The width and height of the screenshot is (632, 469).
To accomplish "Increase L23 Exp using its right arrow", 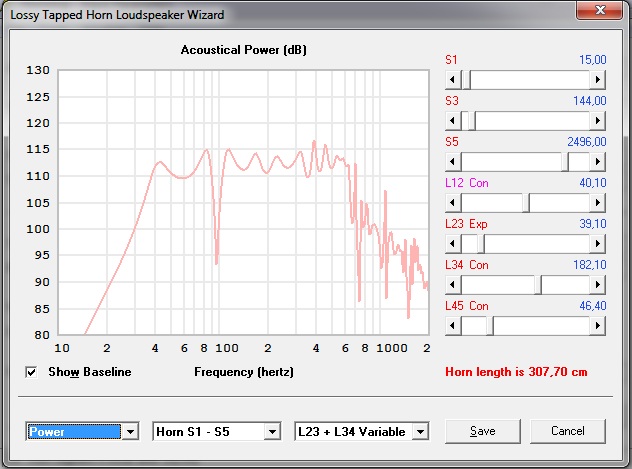I will pos(597,243).
